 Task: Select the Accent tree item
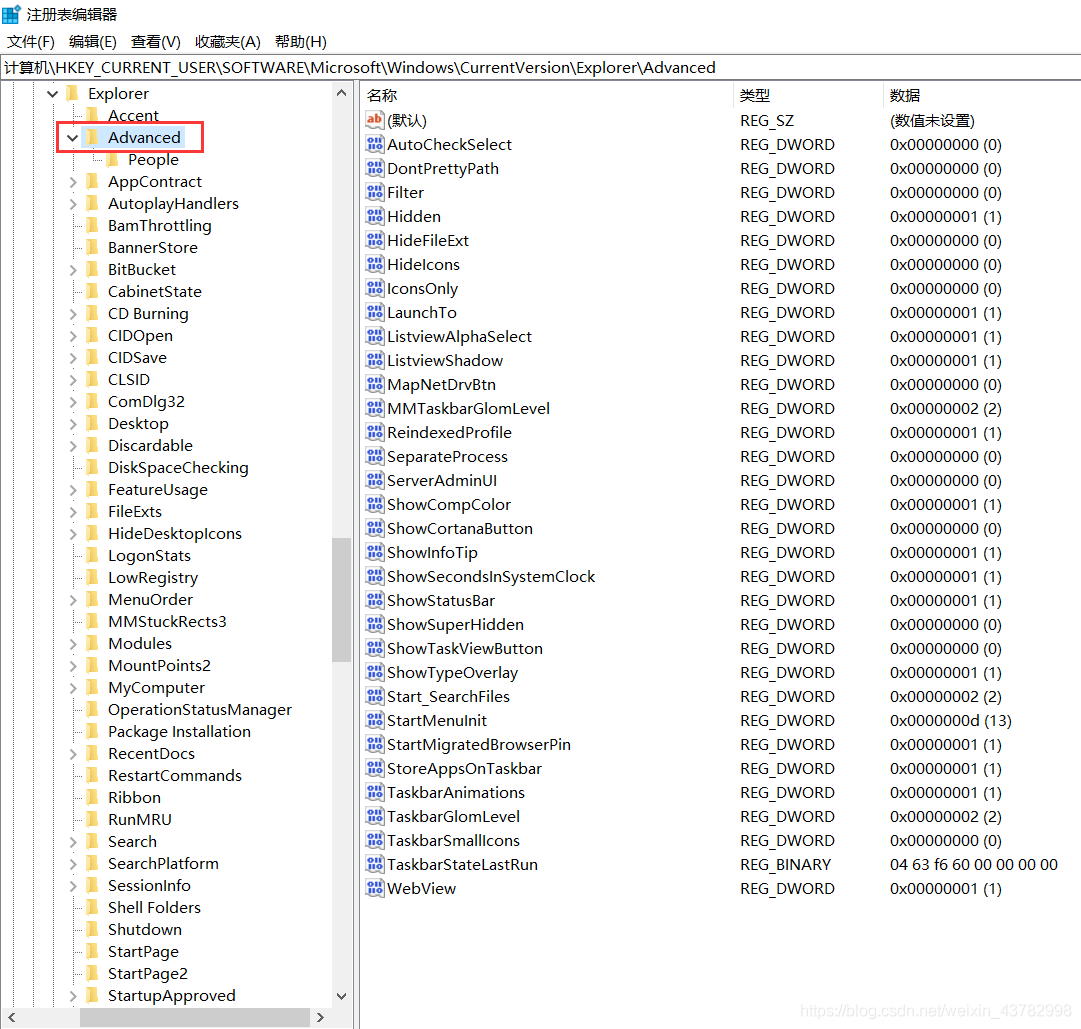tap(133, 115)
